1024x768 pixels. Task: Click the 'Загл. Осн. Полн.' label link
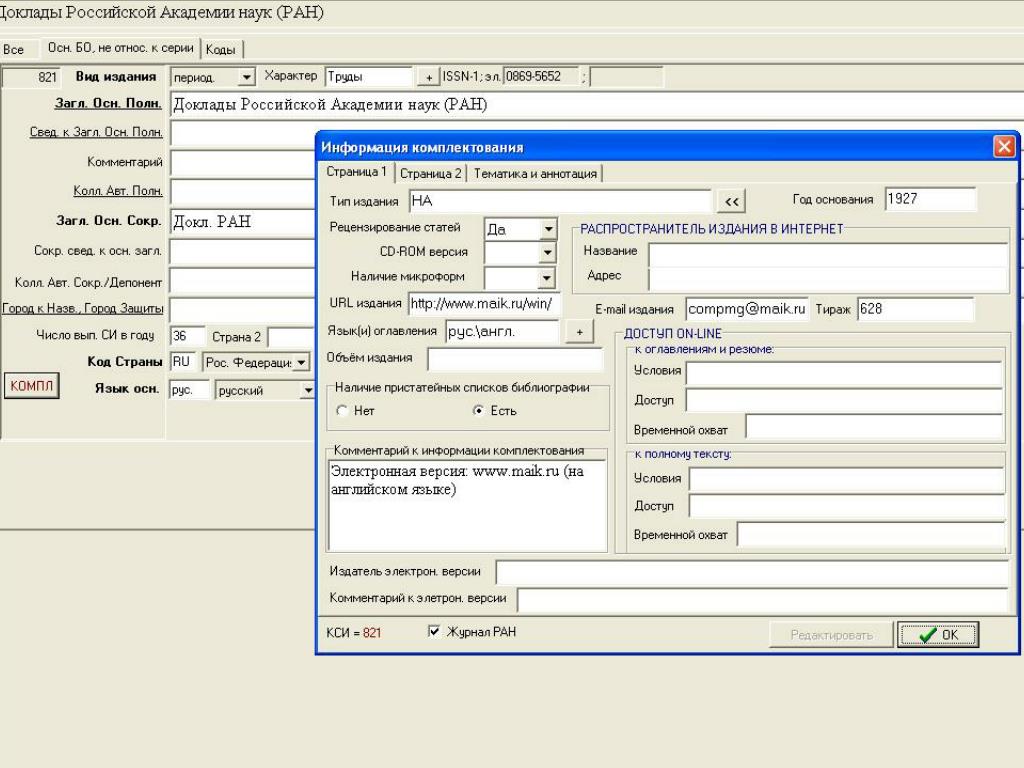tap(108, 103)
